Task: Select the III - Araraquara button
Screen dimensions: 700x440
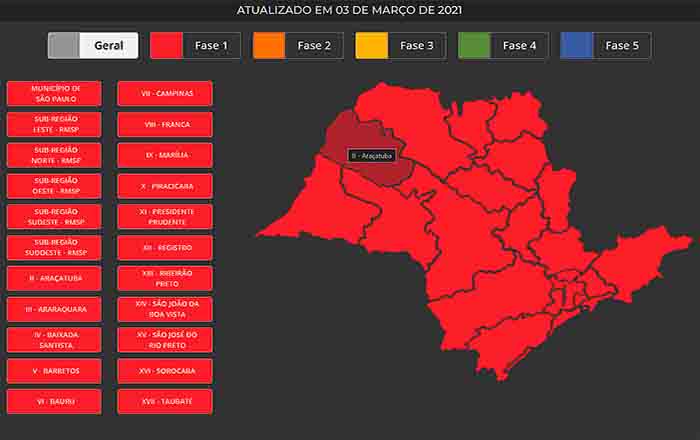Action: pos(56,309)
